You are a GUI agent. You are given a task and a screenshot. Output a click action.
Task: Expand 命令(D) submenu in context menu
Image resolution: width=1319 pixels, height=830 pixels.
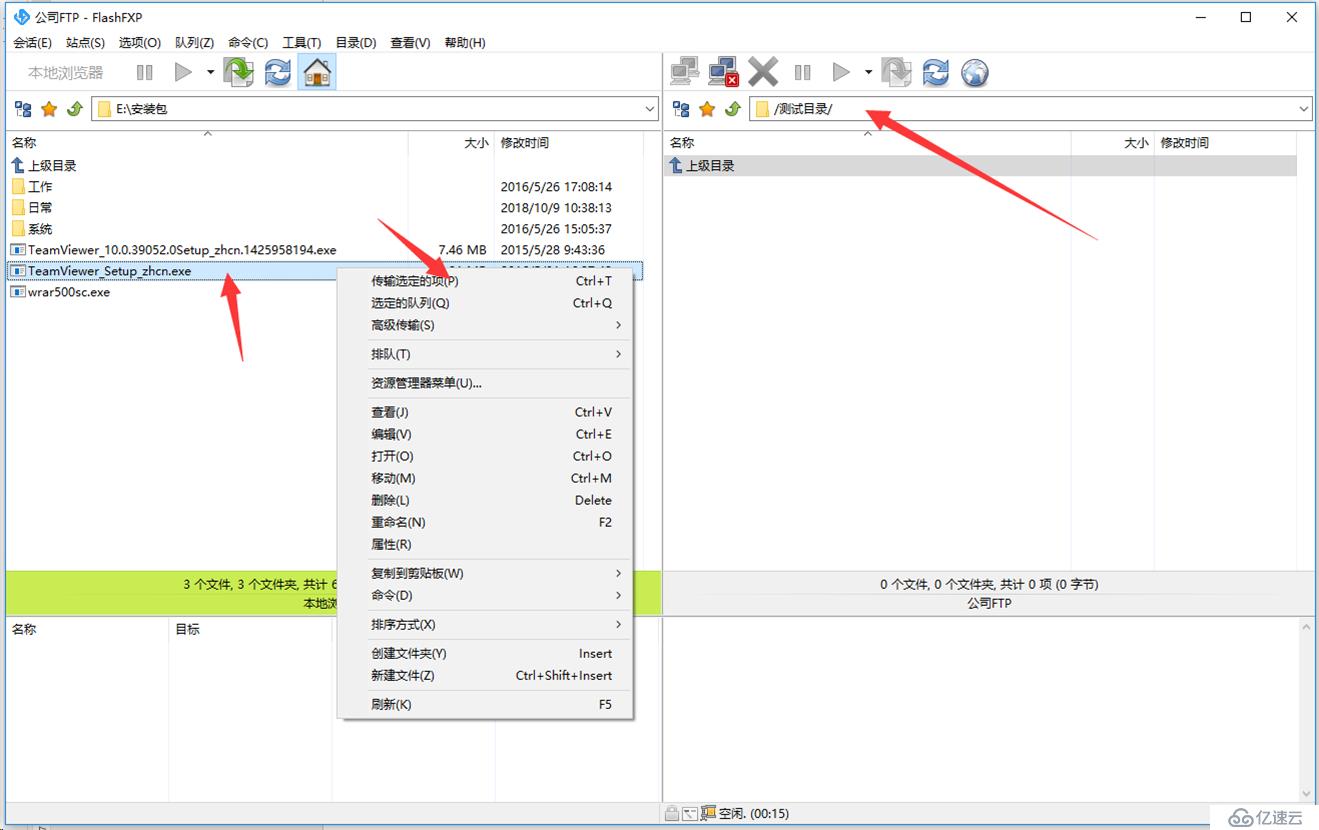(x=485, y=595)
